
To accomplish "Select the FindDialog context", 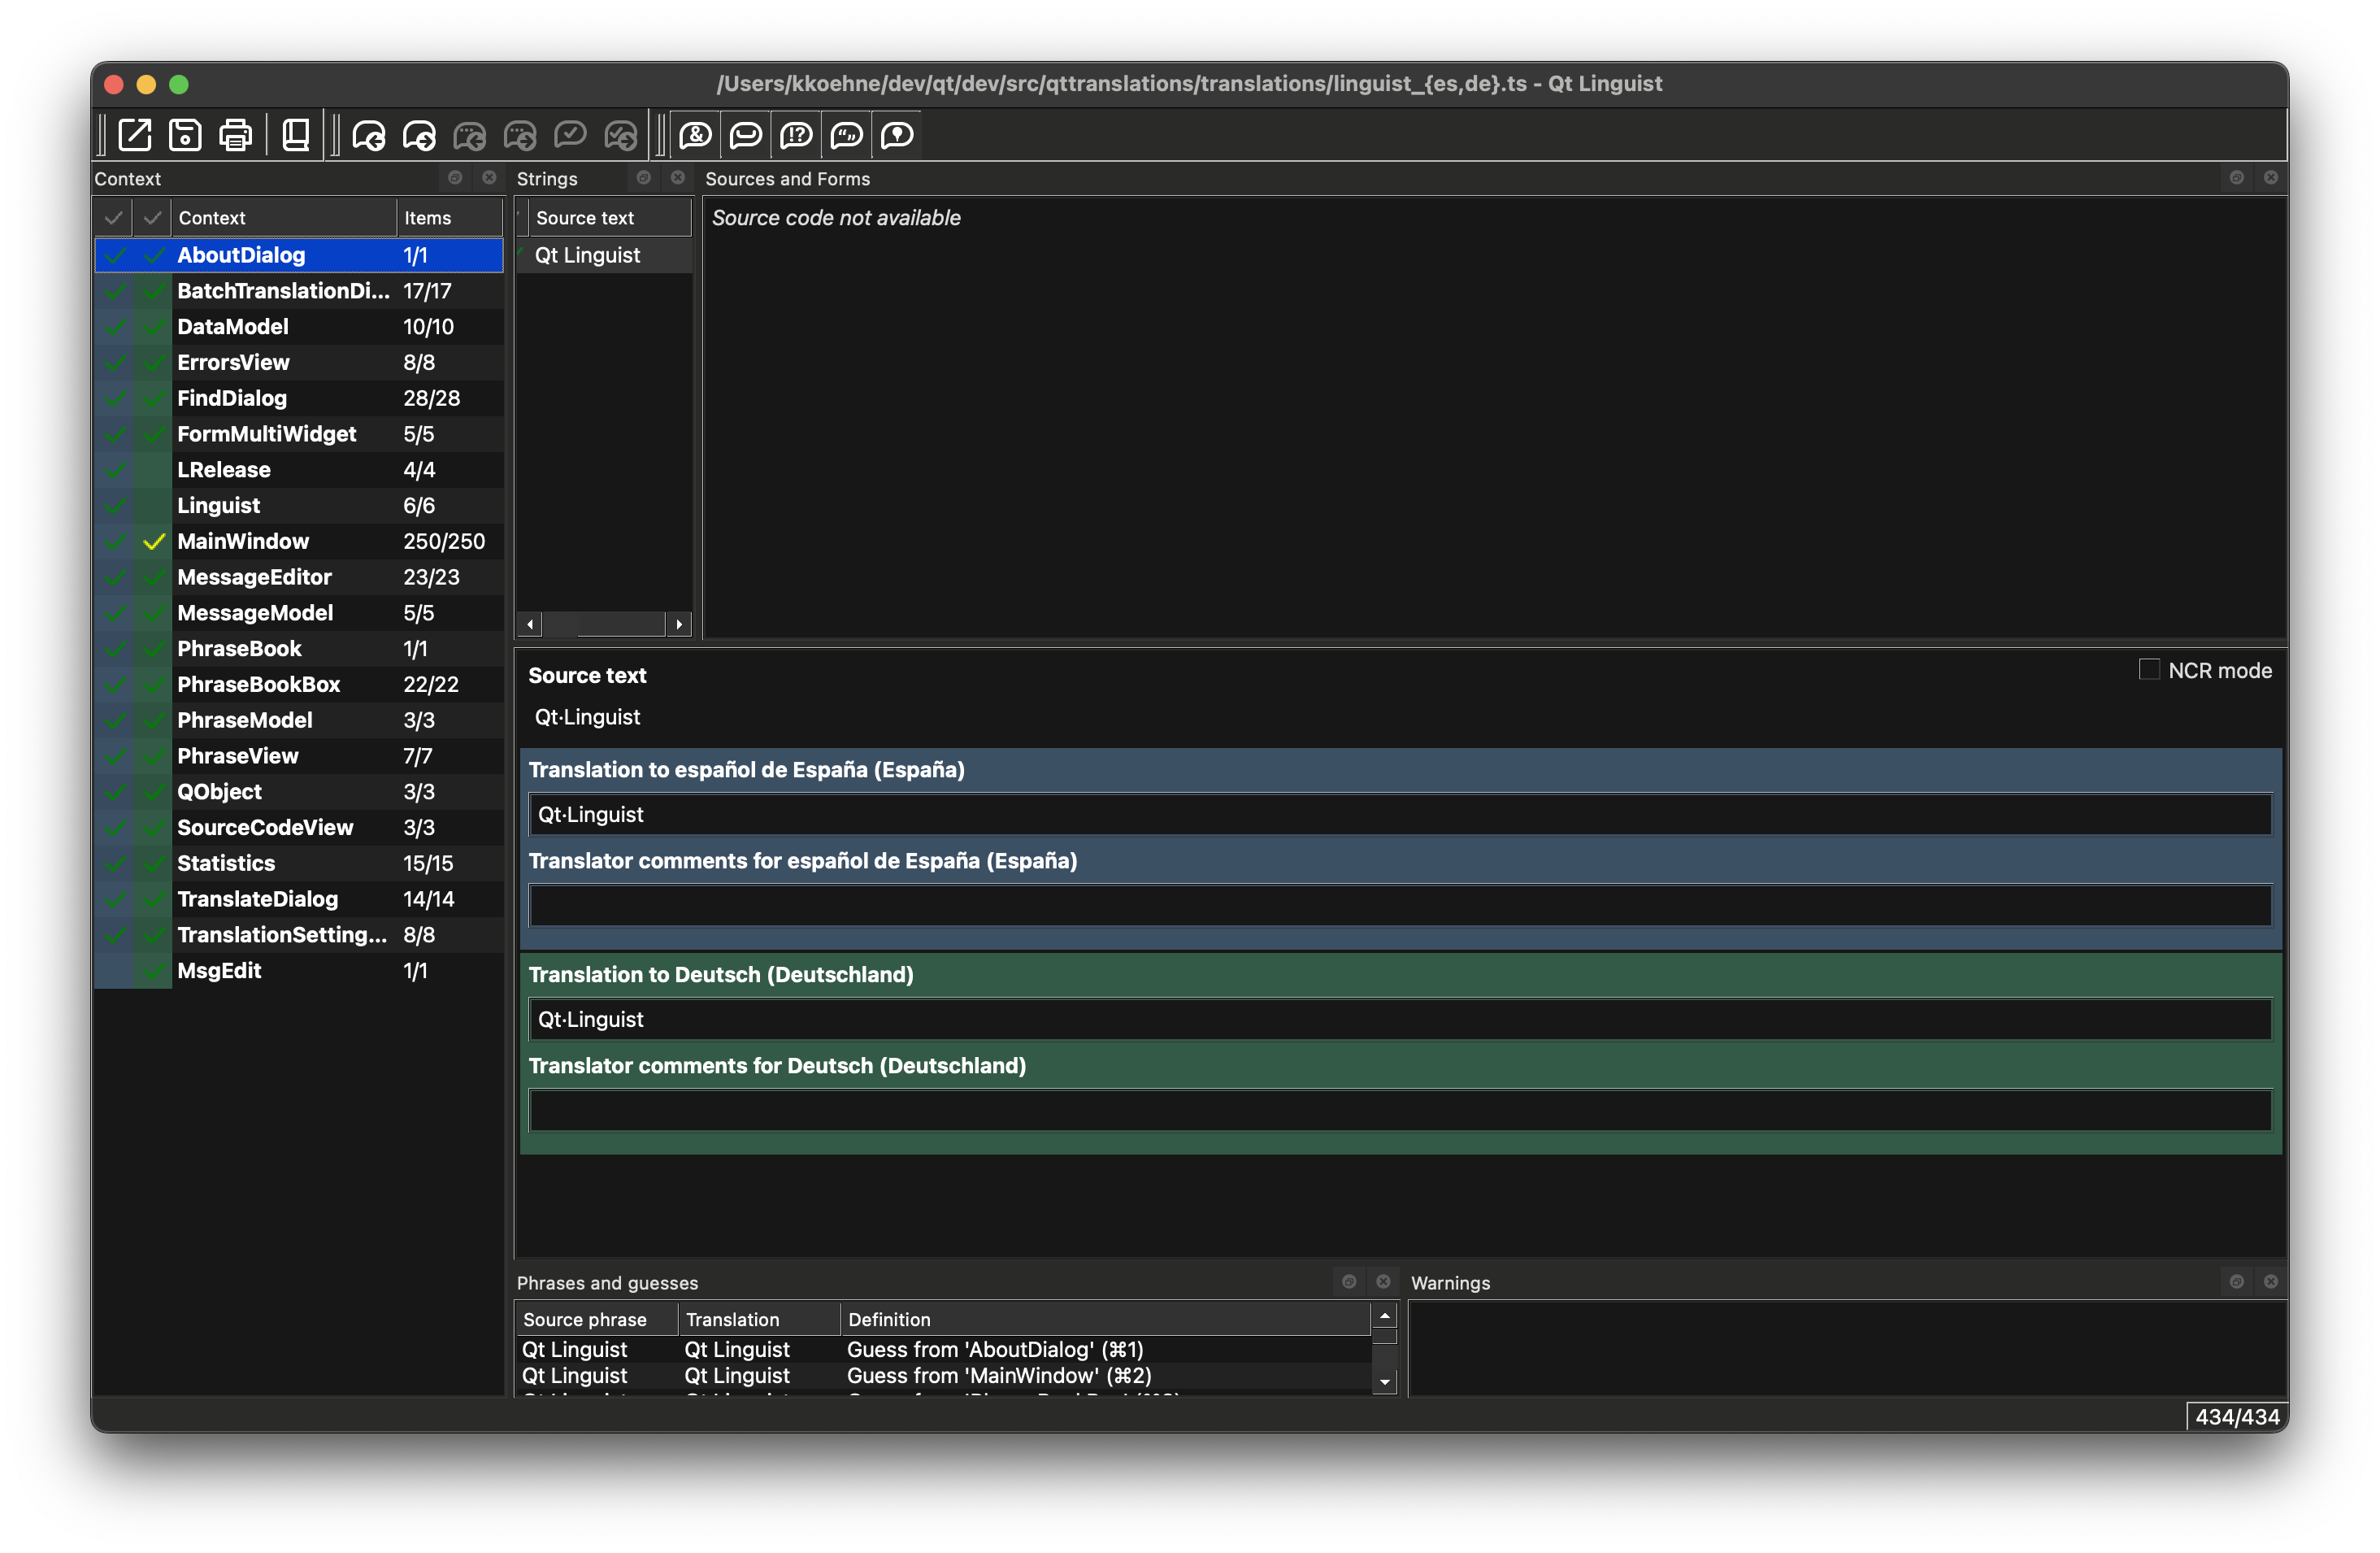I will 299,399.
